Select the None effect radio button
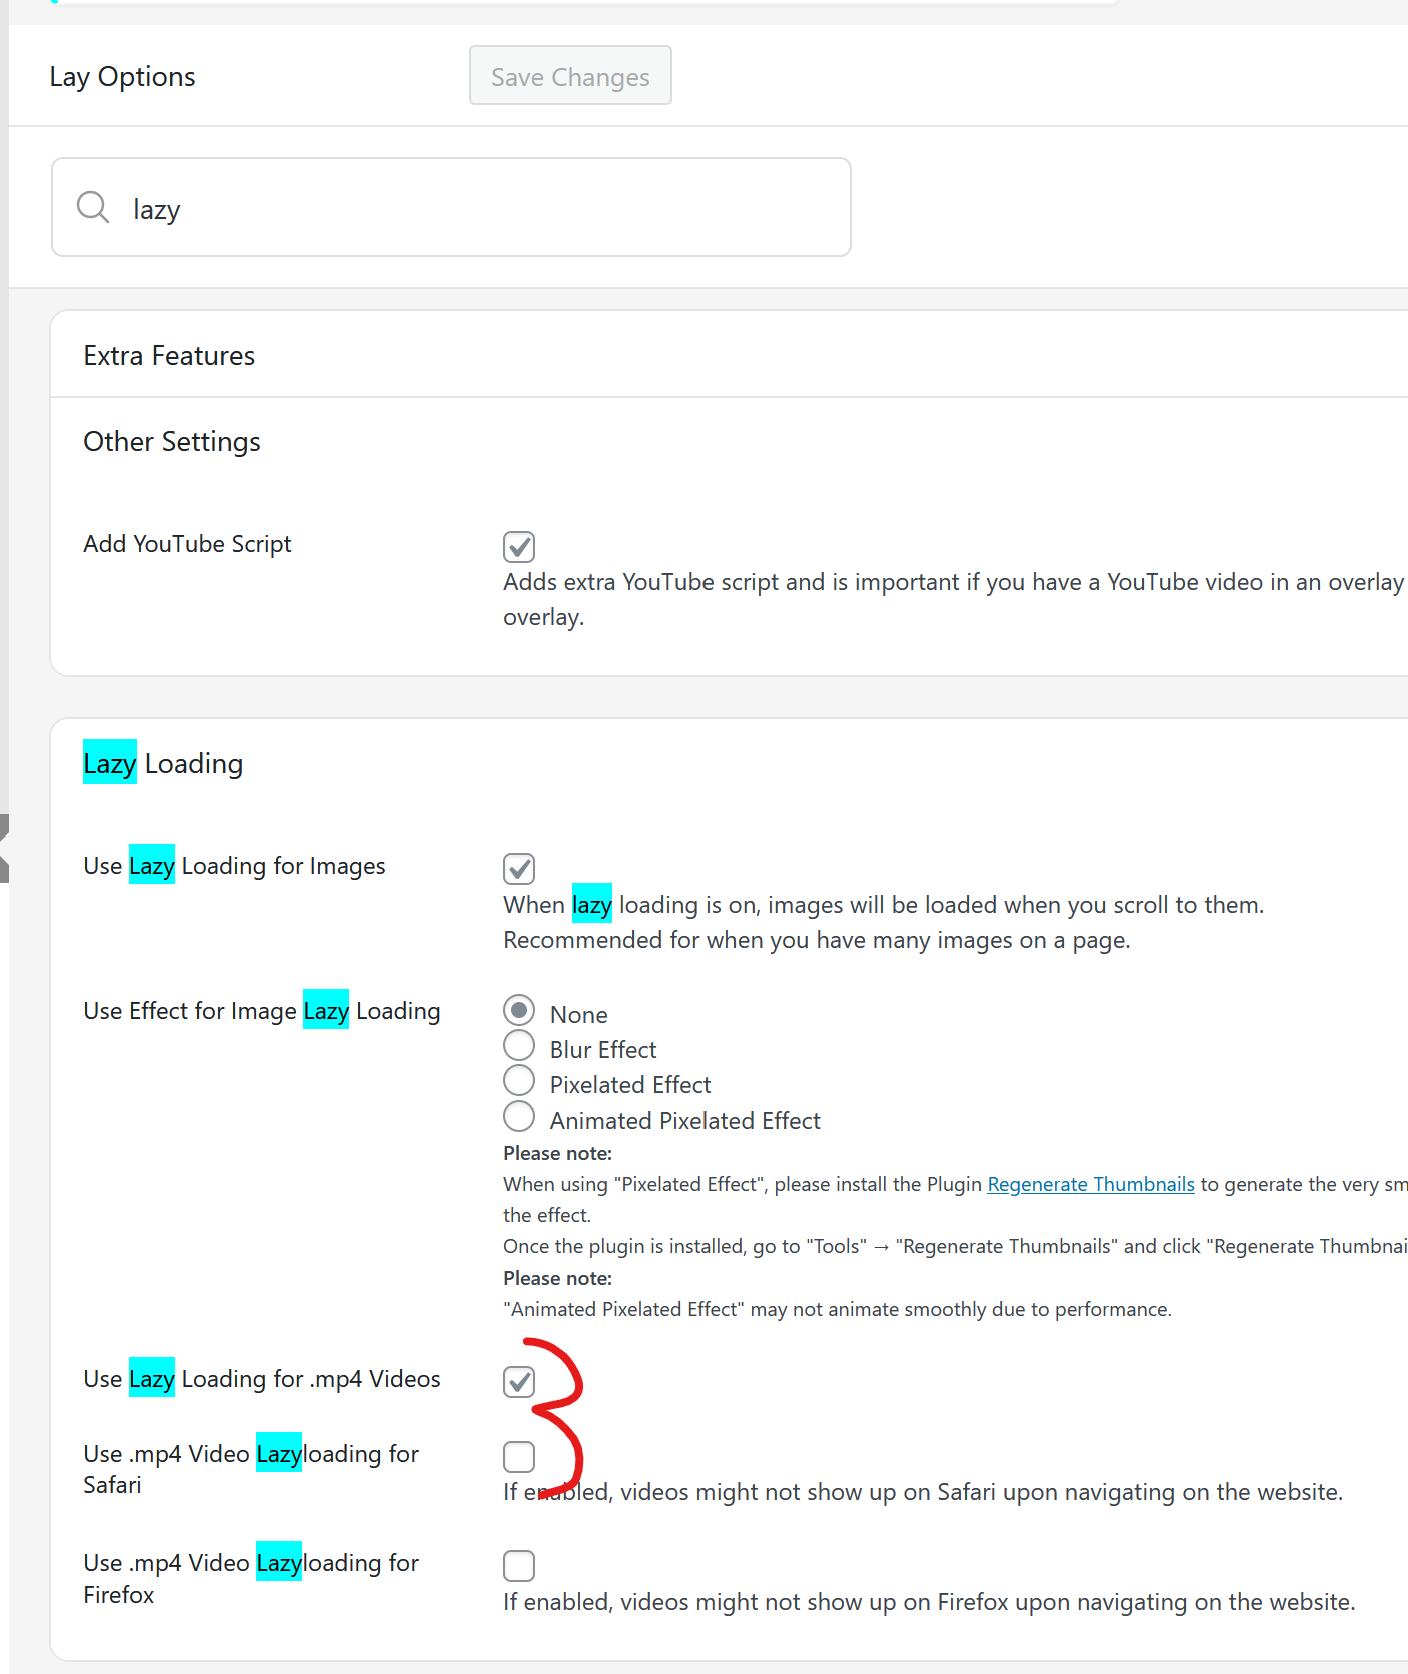Image resolution: width=1408 pixels, height=1674 pixels. coord(519,1010)
